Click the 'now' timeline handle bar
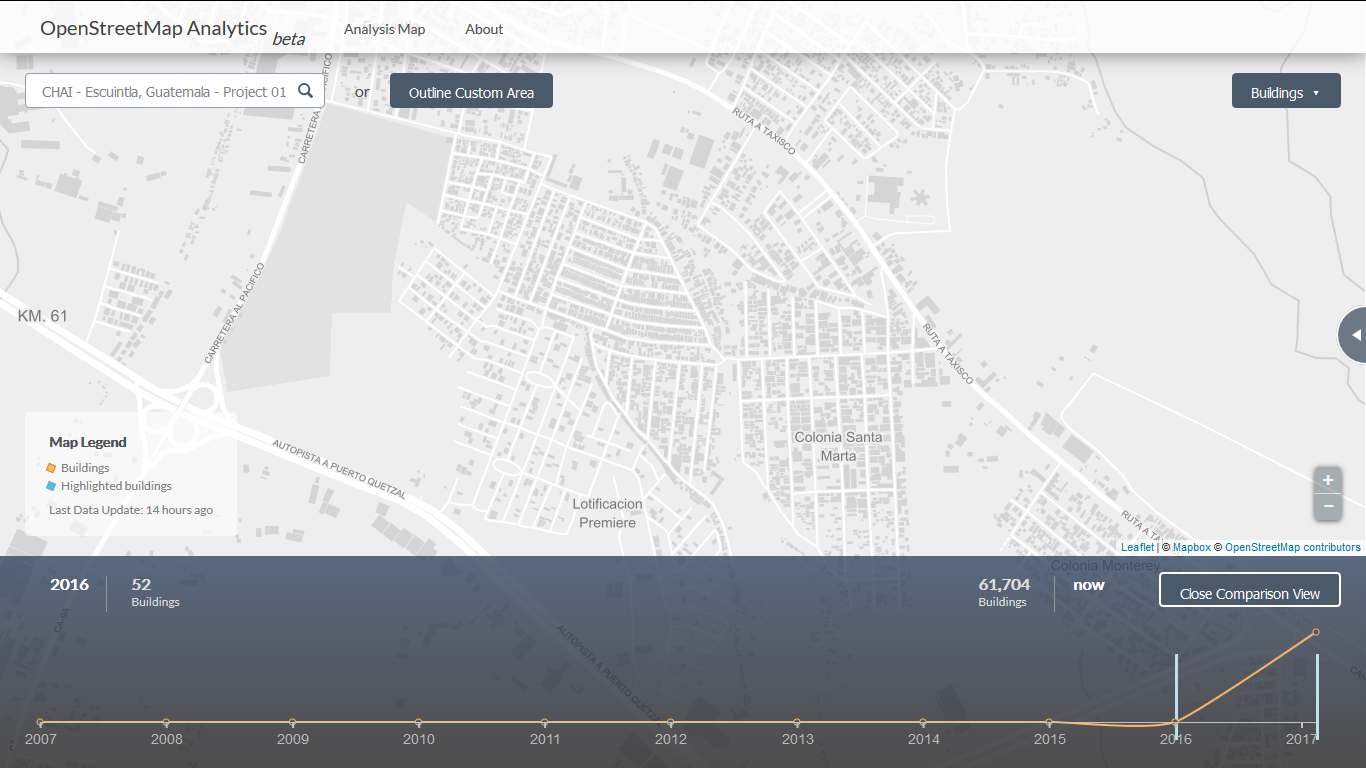1366x768 pixels. point(1318,695)
